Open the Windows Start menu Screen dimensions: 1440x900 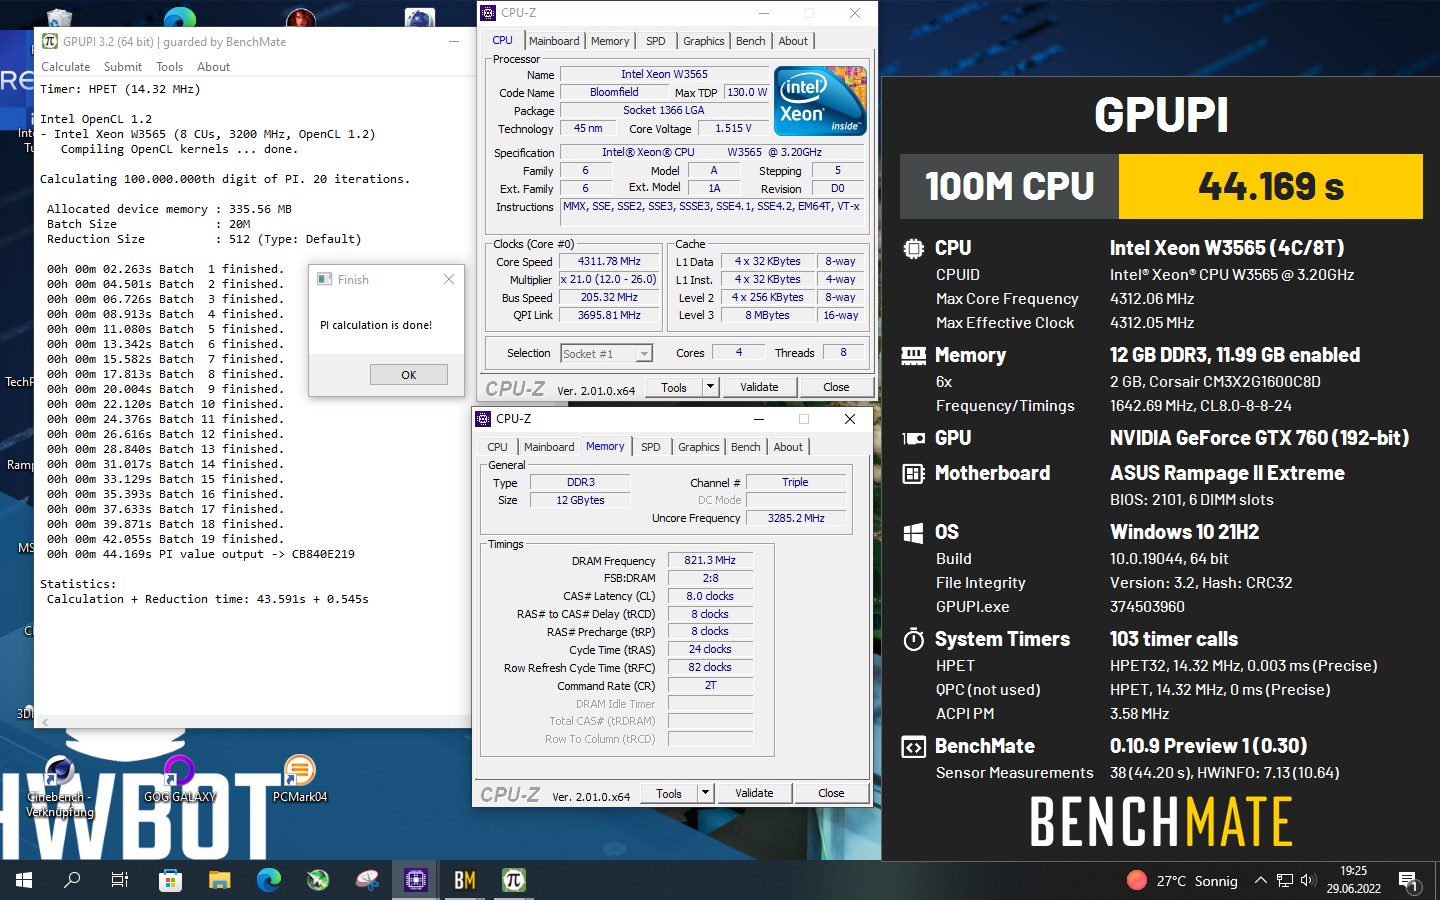coord(24,880)
